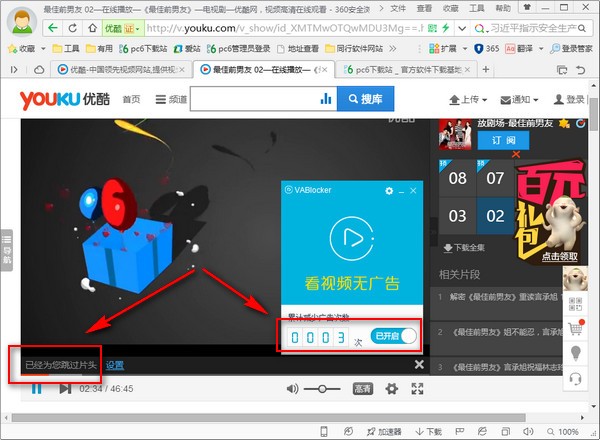Open the 导航 side navigation tab
Viewport: 600px width, 440px height.
[x=7, y=250]
